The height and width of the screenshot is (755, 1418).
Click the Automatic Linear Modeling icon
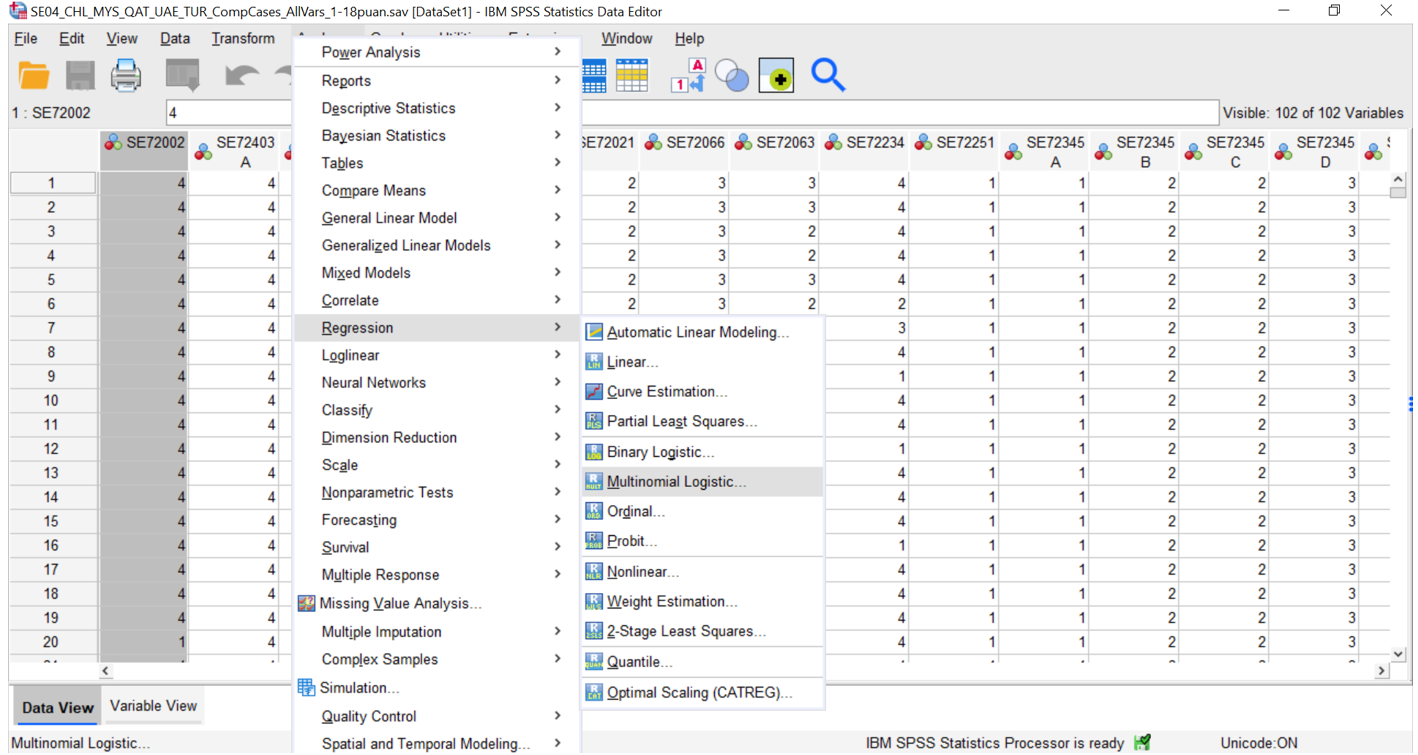click(x=594, y=332)
